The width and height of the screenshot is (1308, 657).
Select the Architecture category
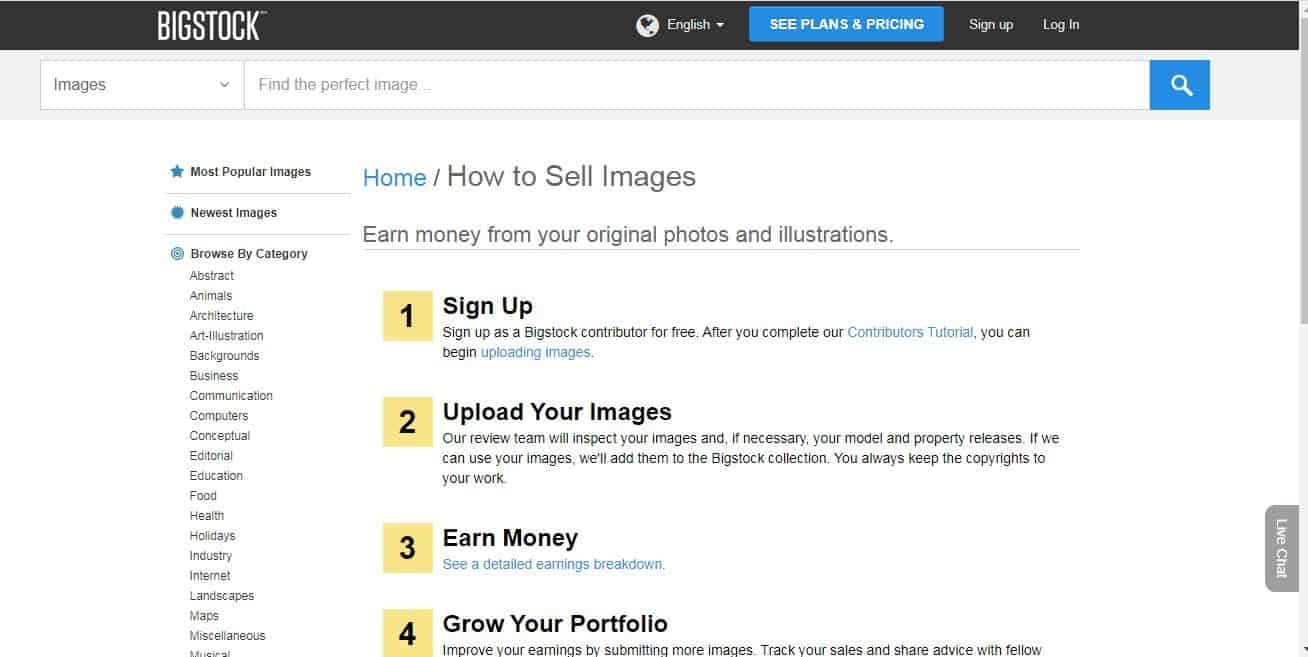(x=221, y=315)
